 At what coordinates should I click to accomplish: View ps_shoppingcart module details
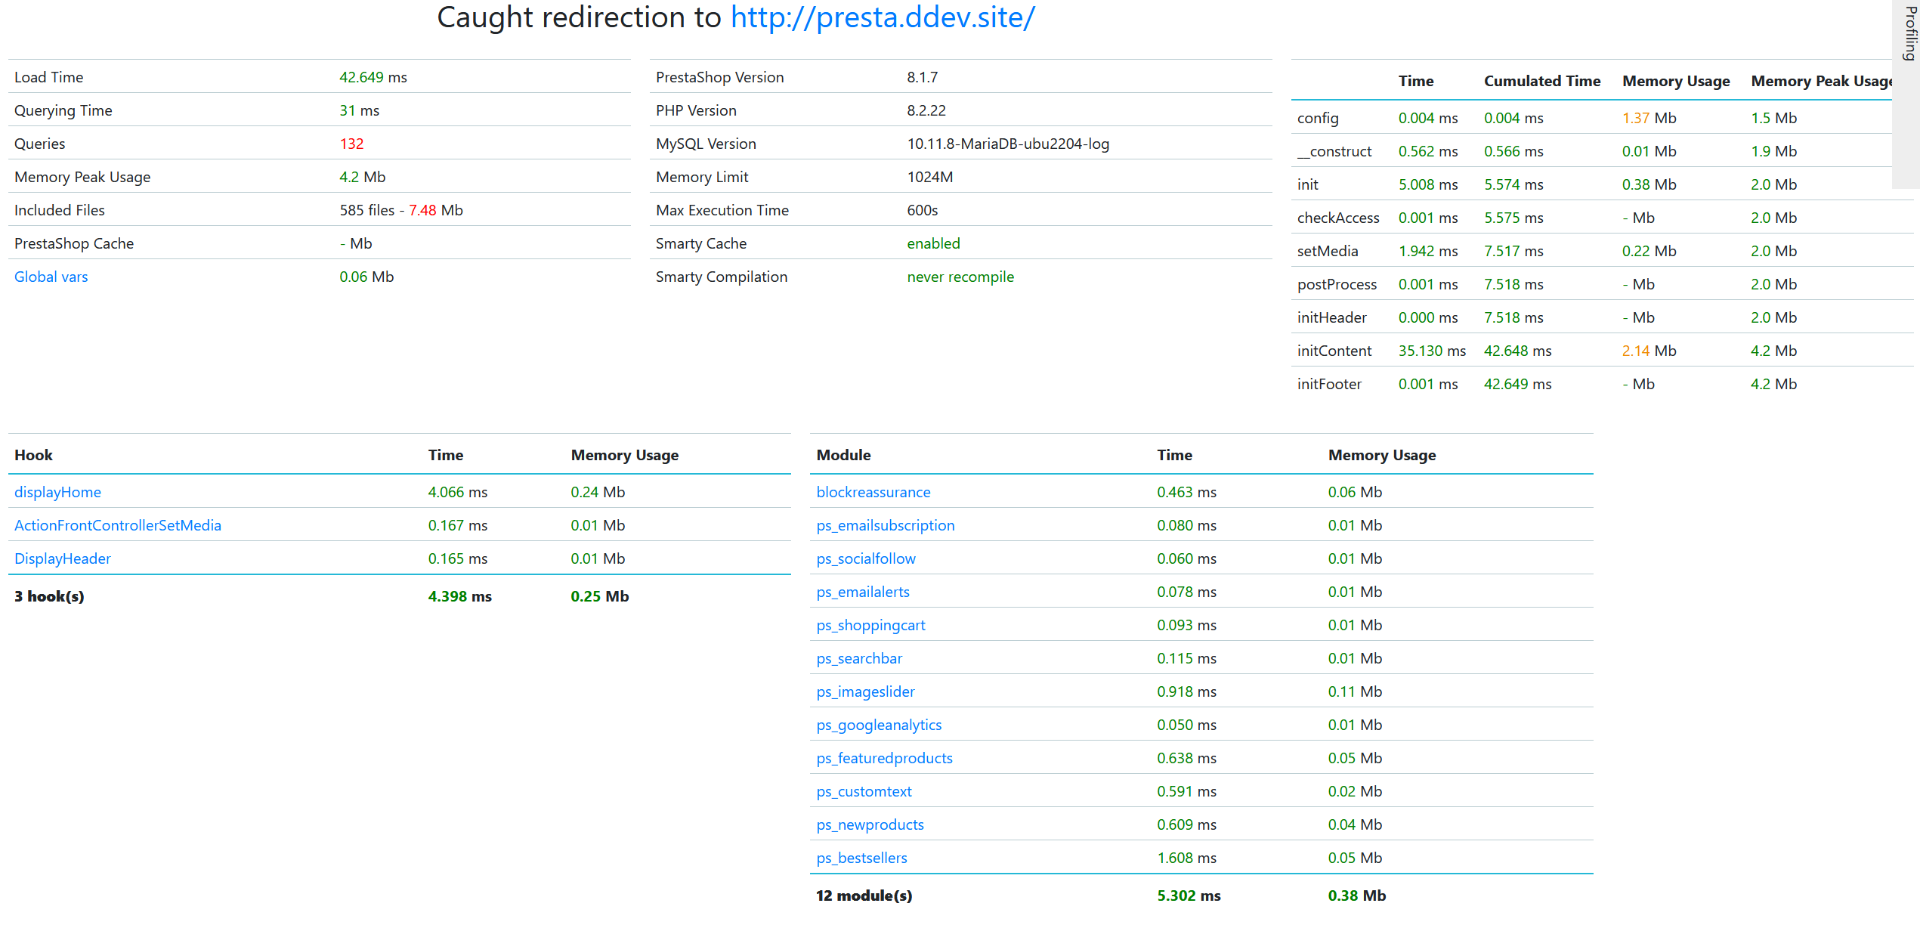[x=871, y=625]
